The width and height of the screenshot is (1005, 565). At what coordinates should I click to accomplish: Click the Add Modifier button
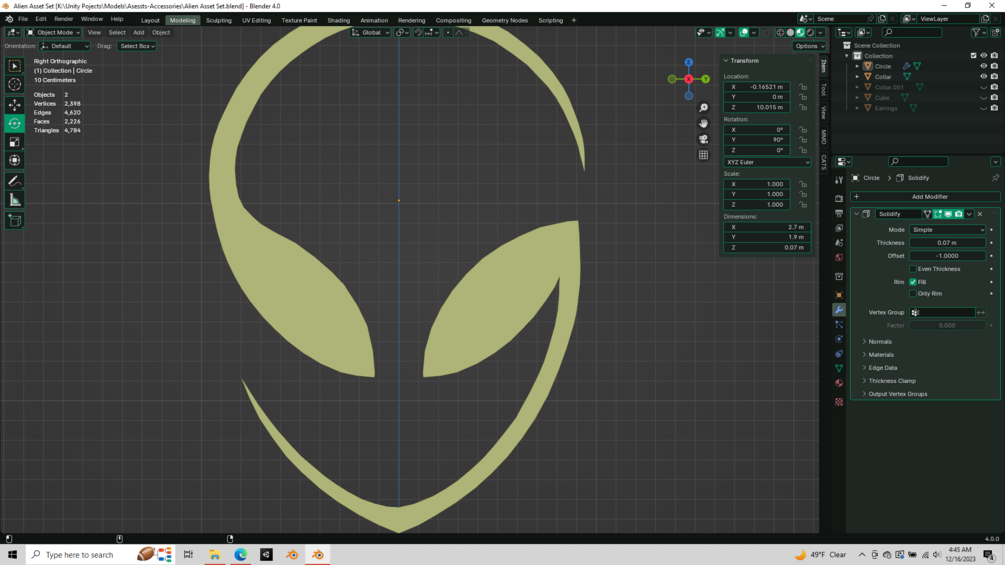point(925,197)
